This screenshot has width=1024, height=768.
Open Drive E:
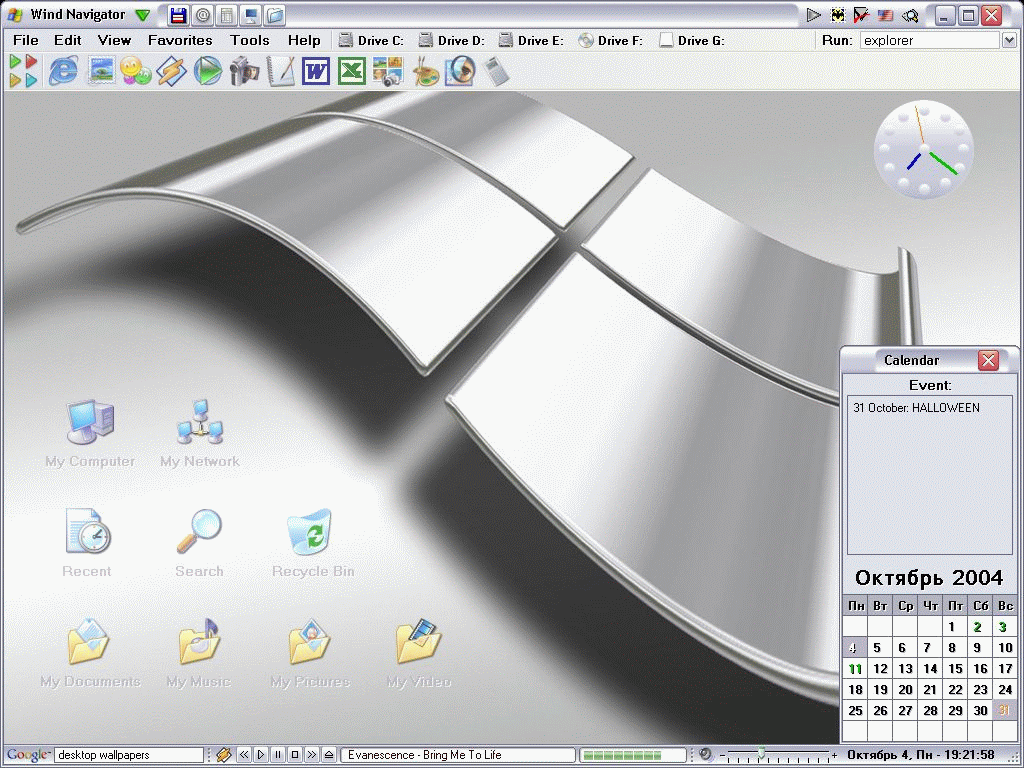pyautogui.click(x=531, y=40)
